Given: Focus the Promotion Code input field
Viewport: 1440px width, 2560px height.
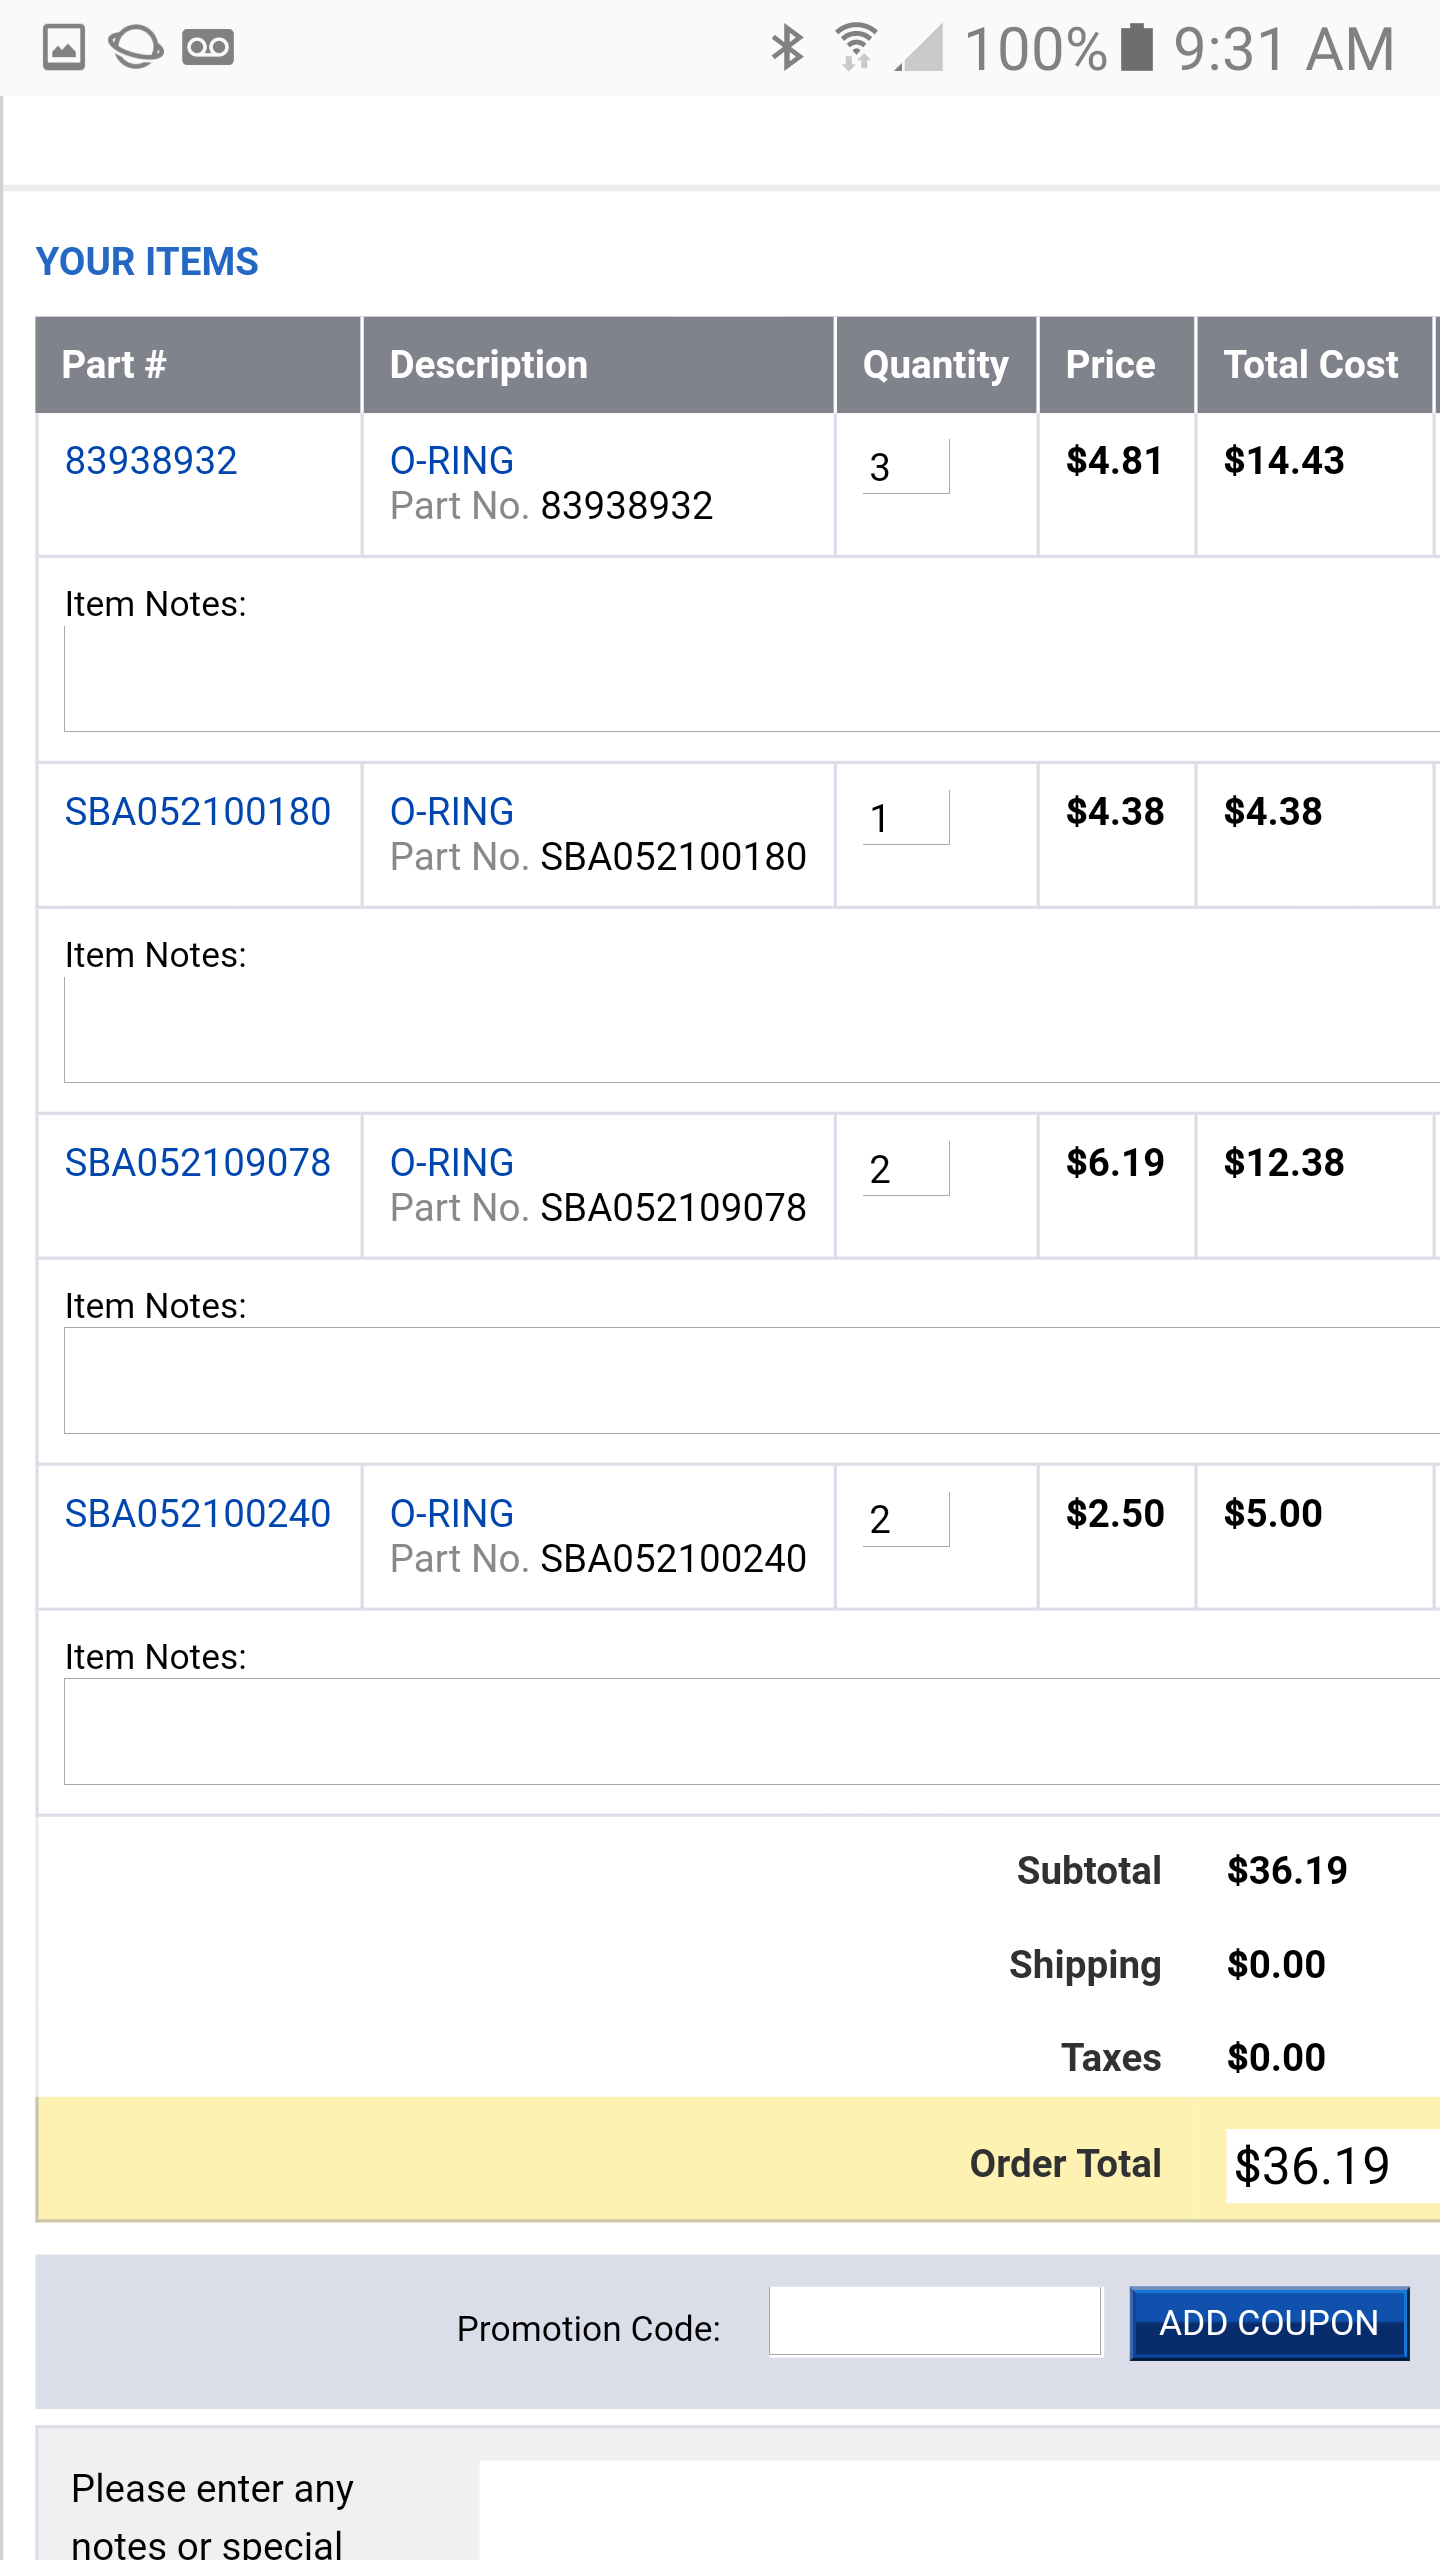Looking at the screenshot, I should (935, 2321).
